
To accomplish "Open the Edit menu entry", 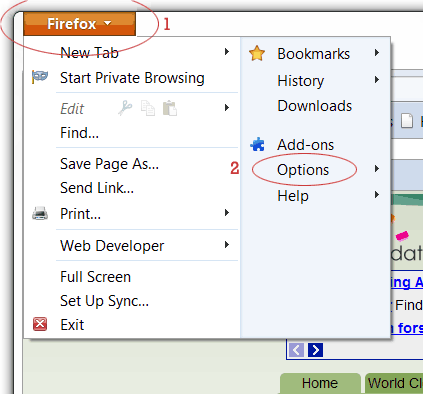I will [72, 109].
